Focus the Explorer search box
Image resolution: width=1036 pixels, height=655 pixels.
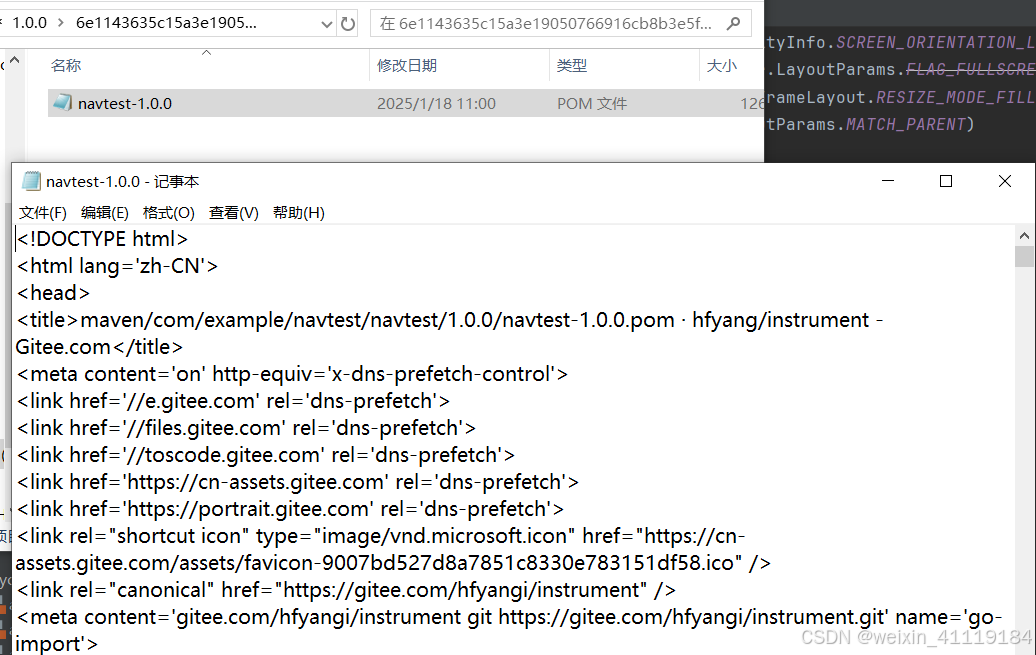(560, 24)
